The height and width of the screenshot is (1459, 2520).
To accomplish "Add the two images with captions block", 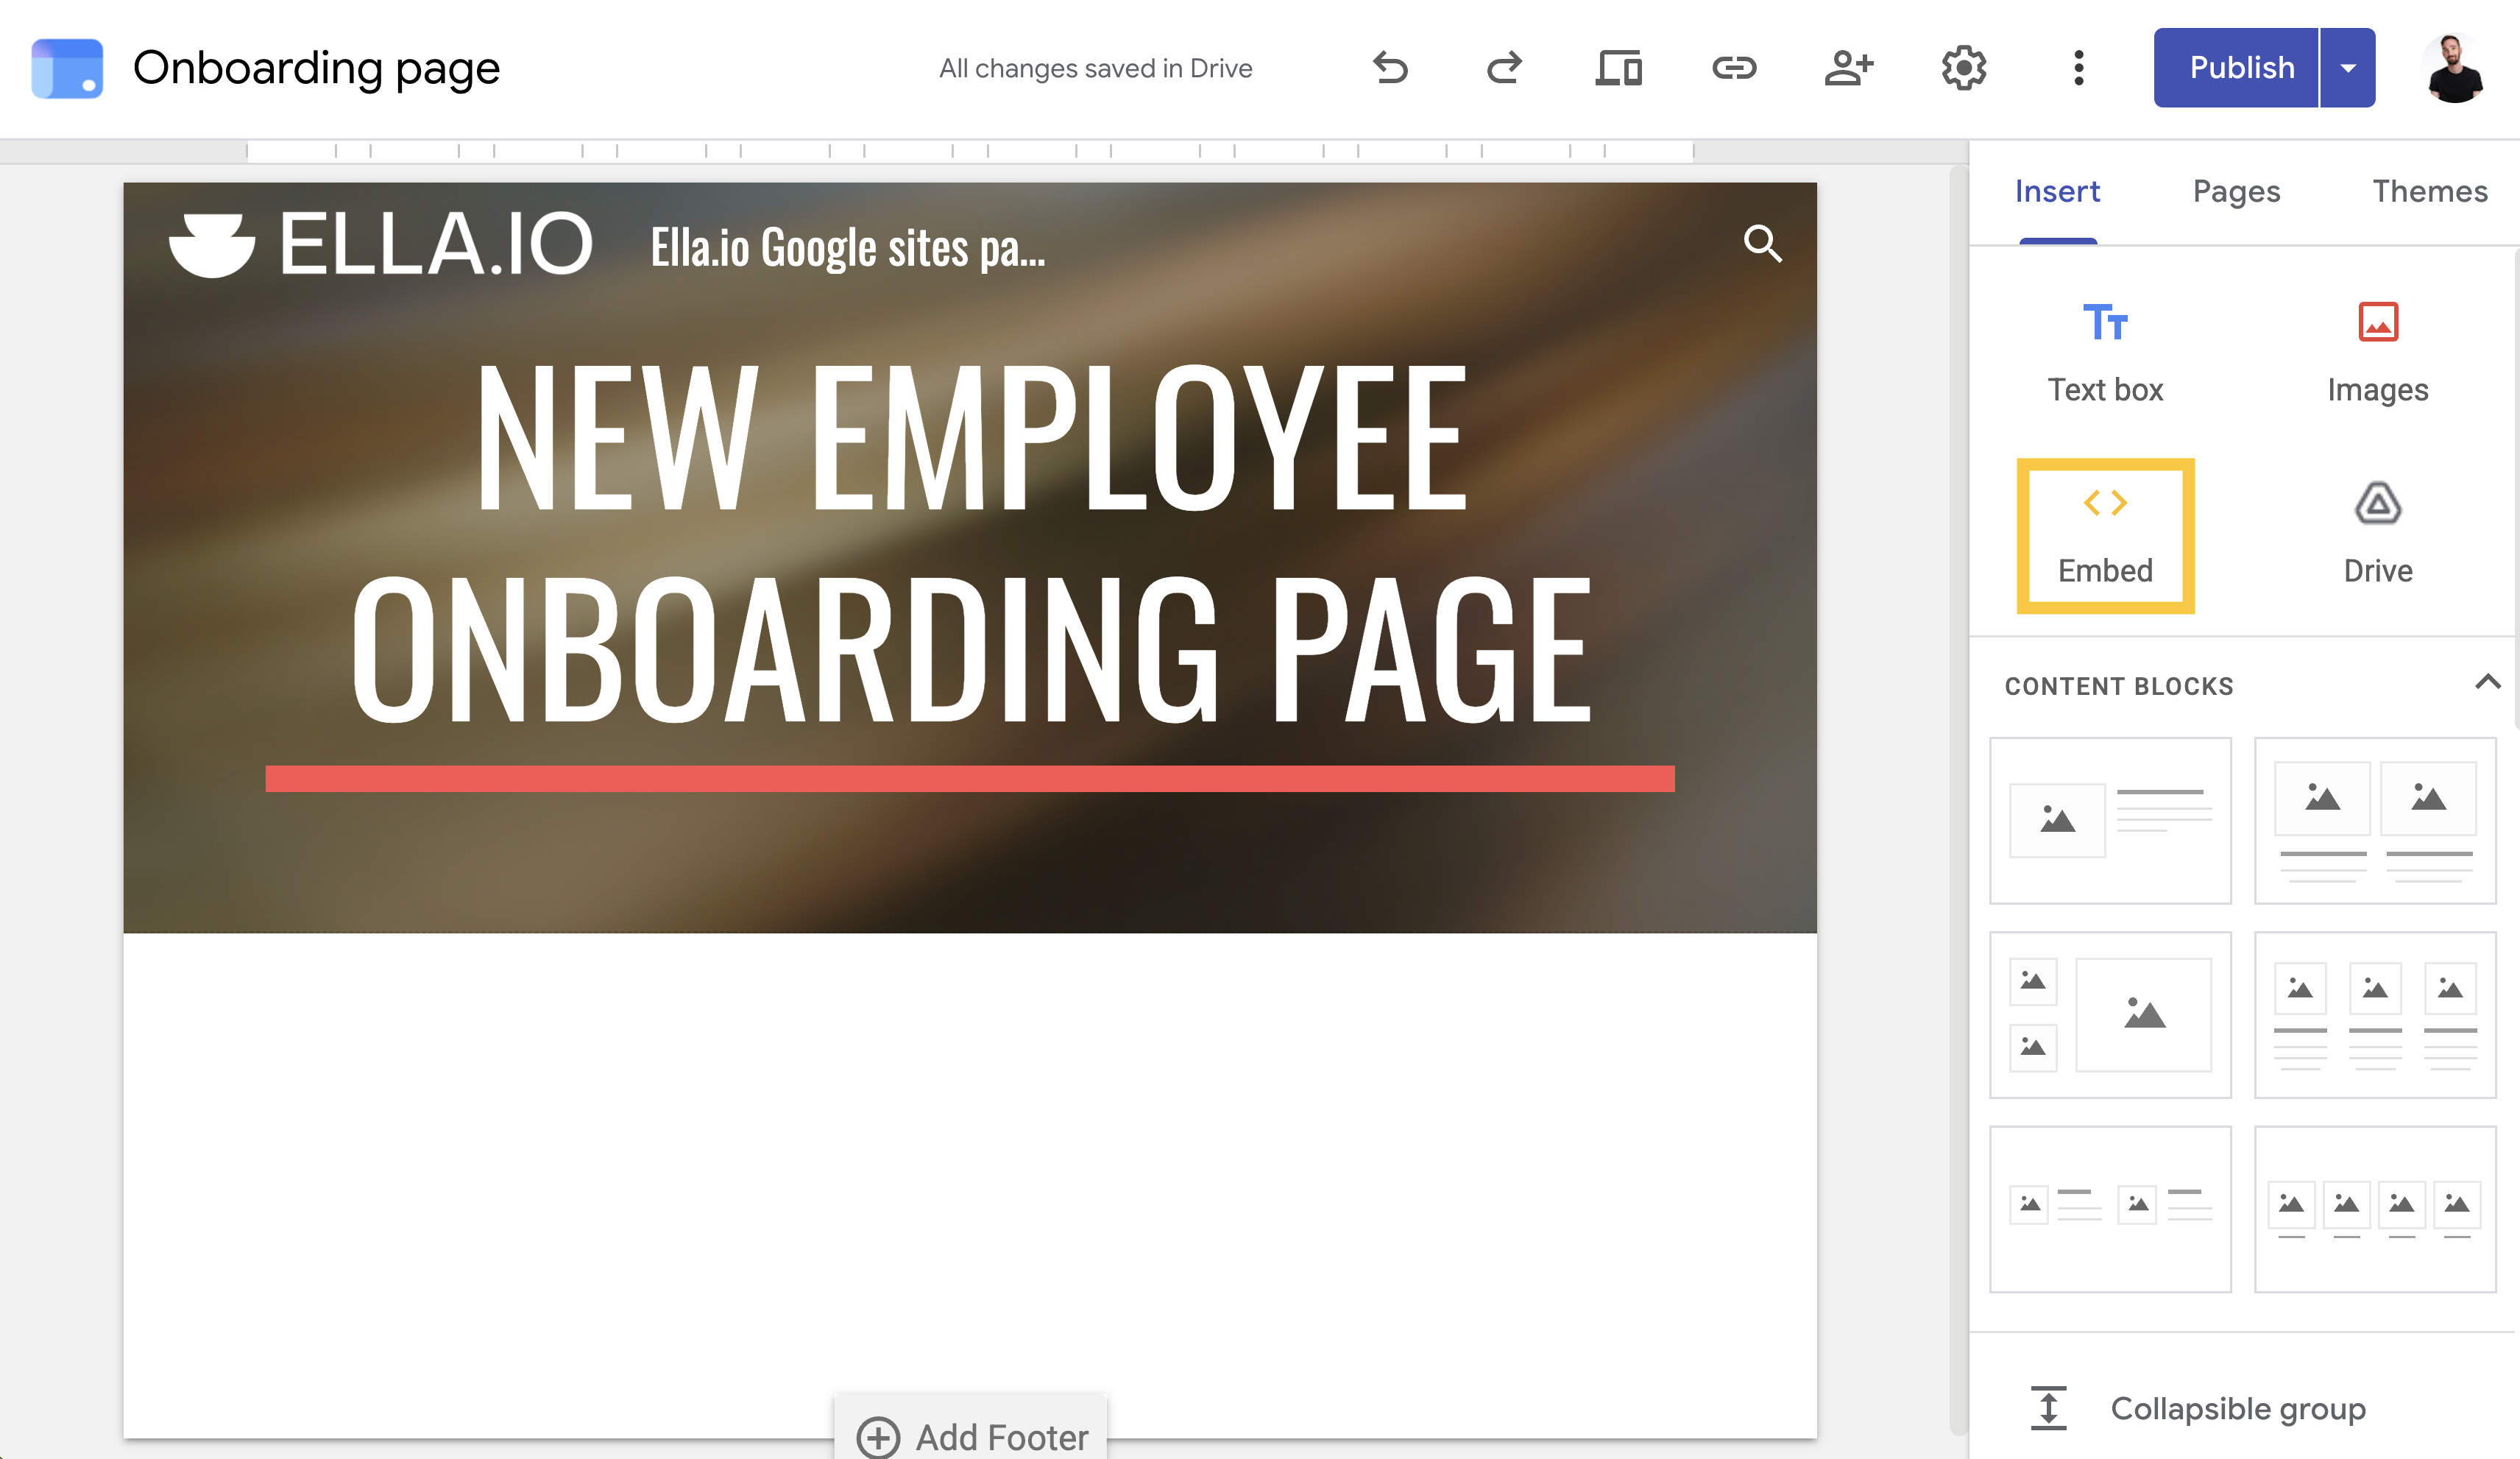I will [x=2375, y=820].
